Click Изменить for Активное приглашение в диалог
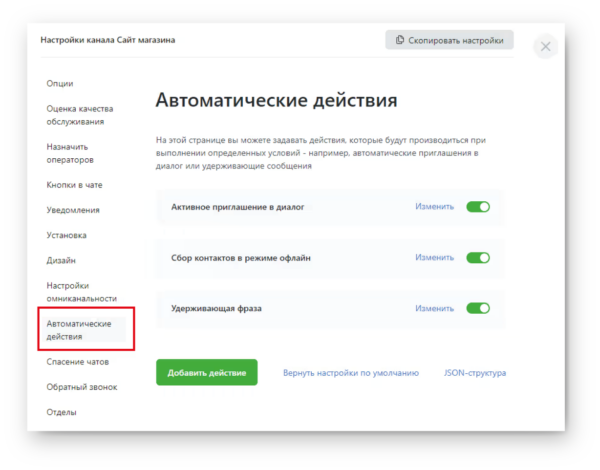600x470 pixels. (435, 207)
